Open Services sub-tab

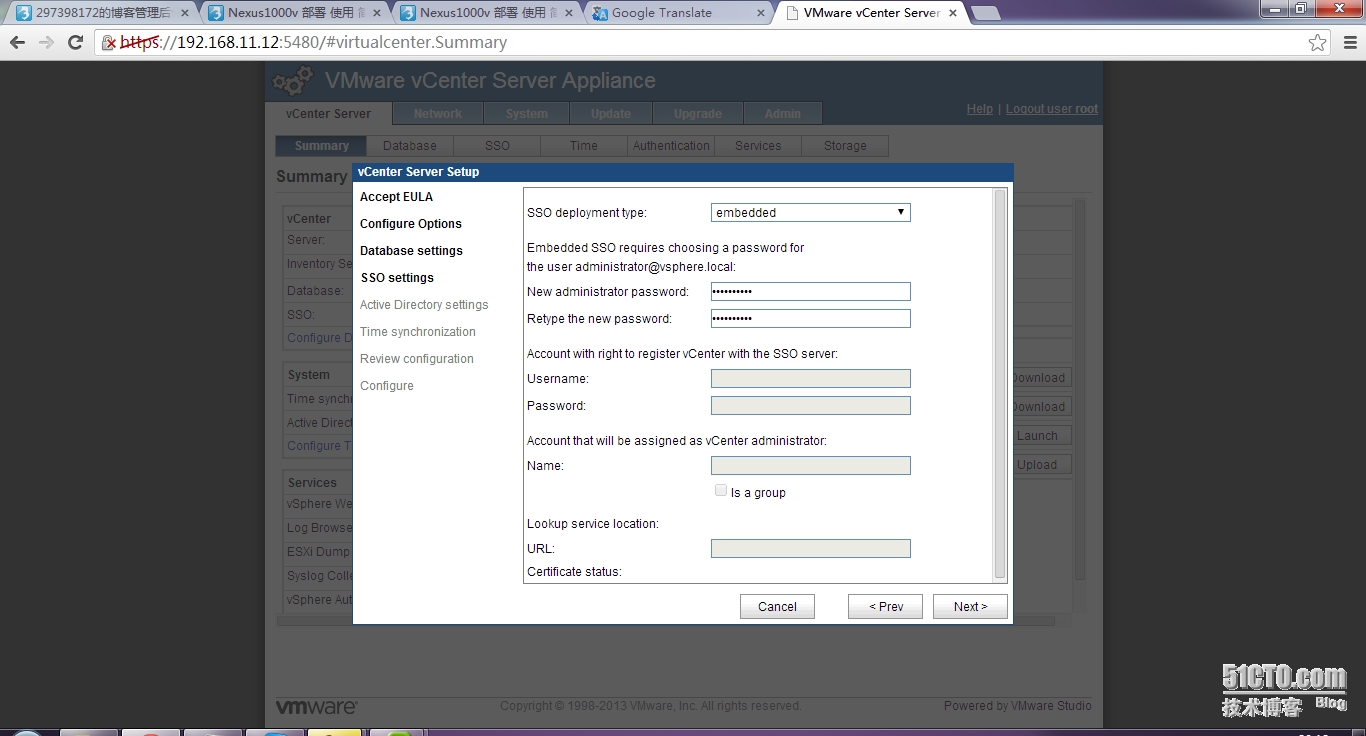point(758,146)
